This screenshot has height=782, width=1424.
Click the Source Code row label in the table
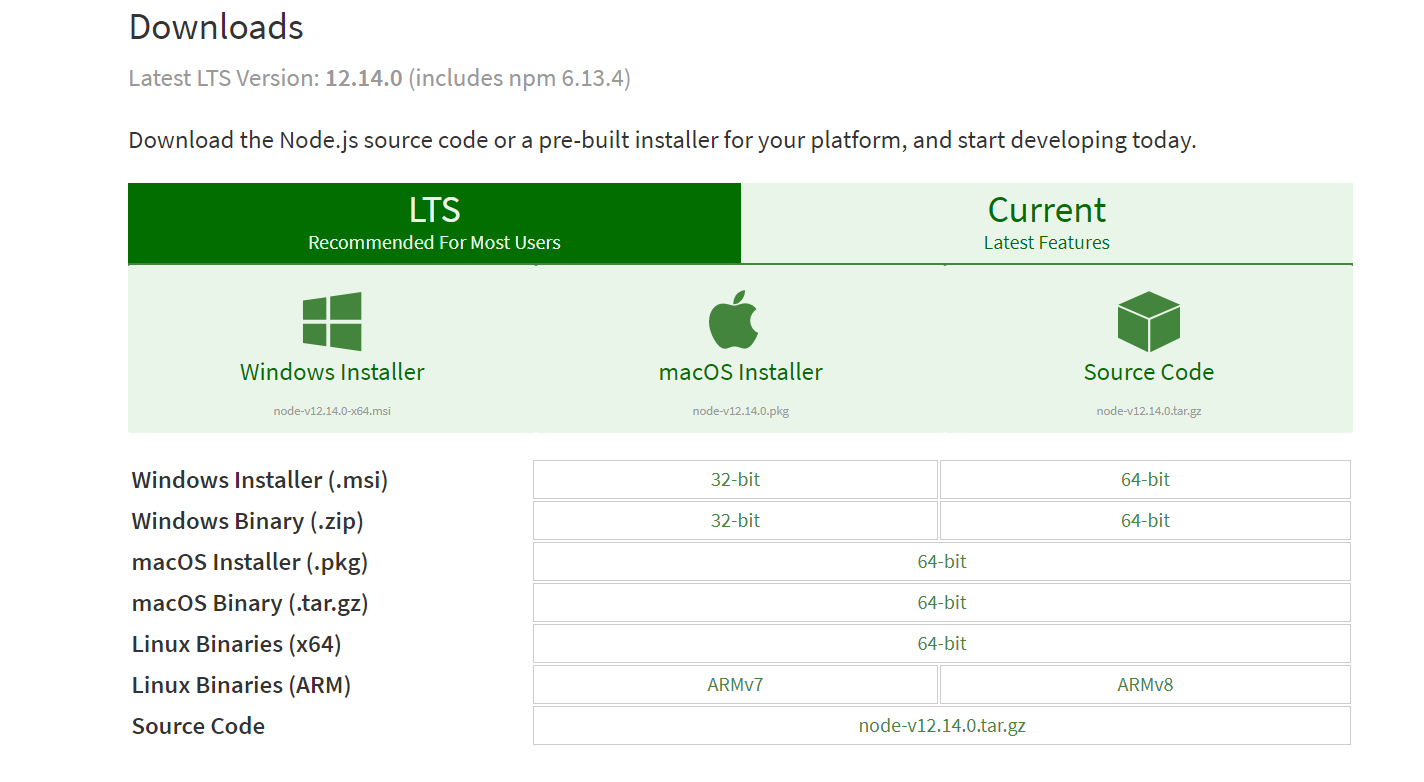[x=198, y=726]
